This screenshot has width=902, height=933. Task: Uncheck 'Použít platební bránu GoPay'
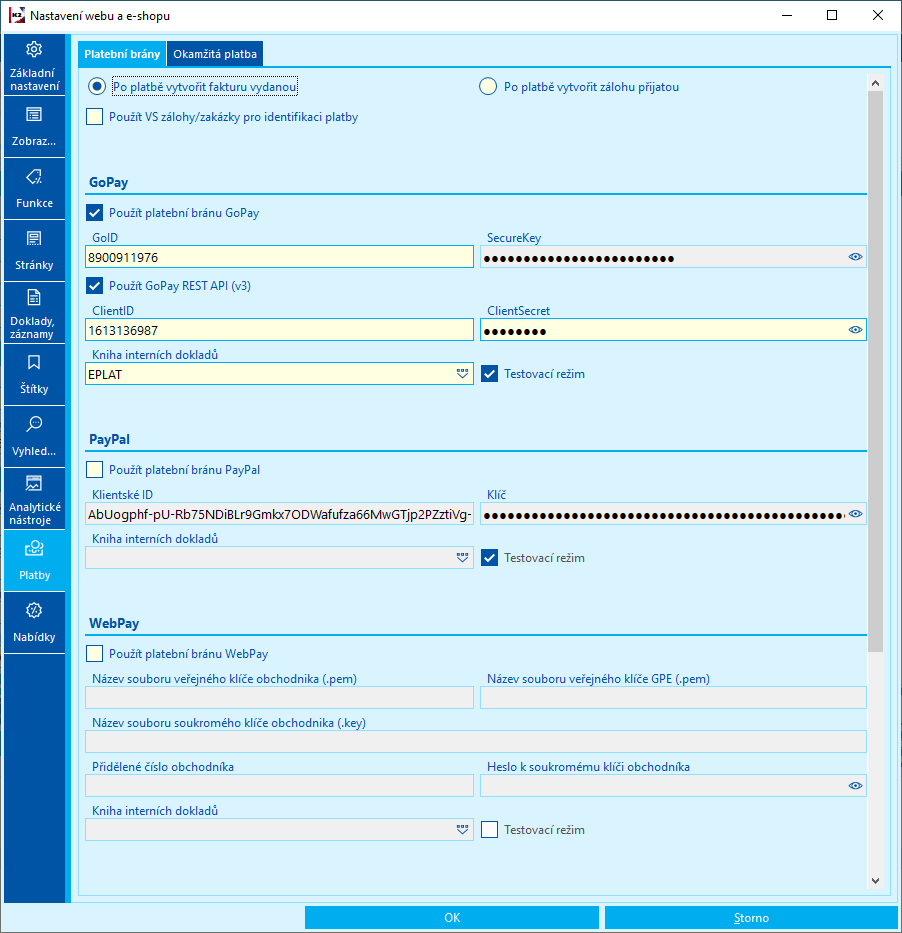pos(95,212)
